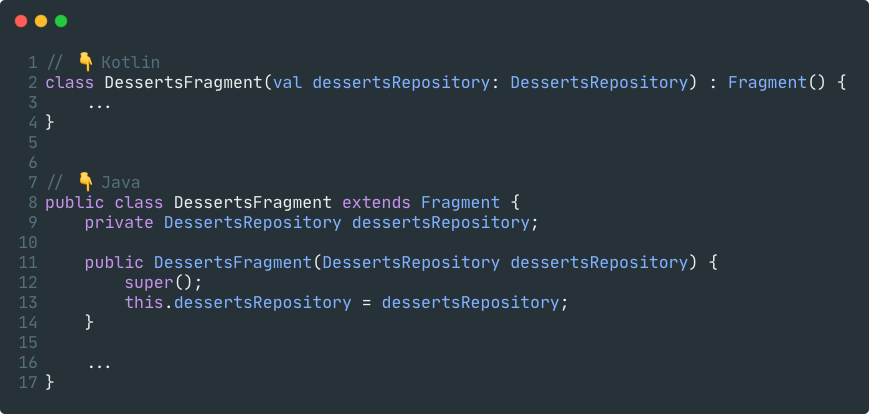This screenshot has width=869, height=414.
Task: Click the pointing hand emoji before Java
Action: coord(85,182)
